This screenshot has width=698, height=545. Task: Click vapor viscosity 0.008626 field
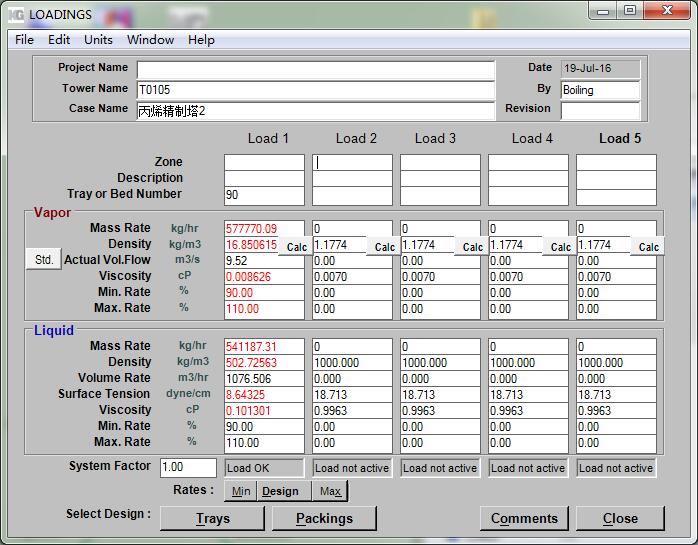coord(264,277)
